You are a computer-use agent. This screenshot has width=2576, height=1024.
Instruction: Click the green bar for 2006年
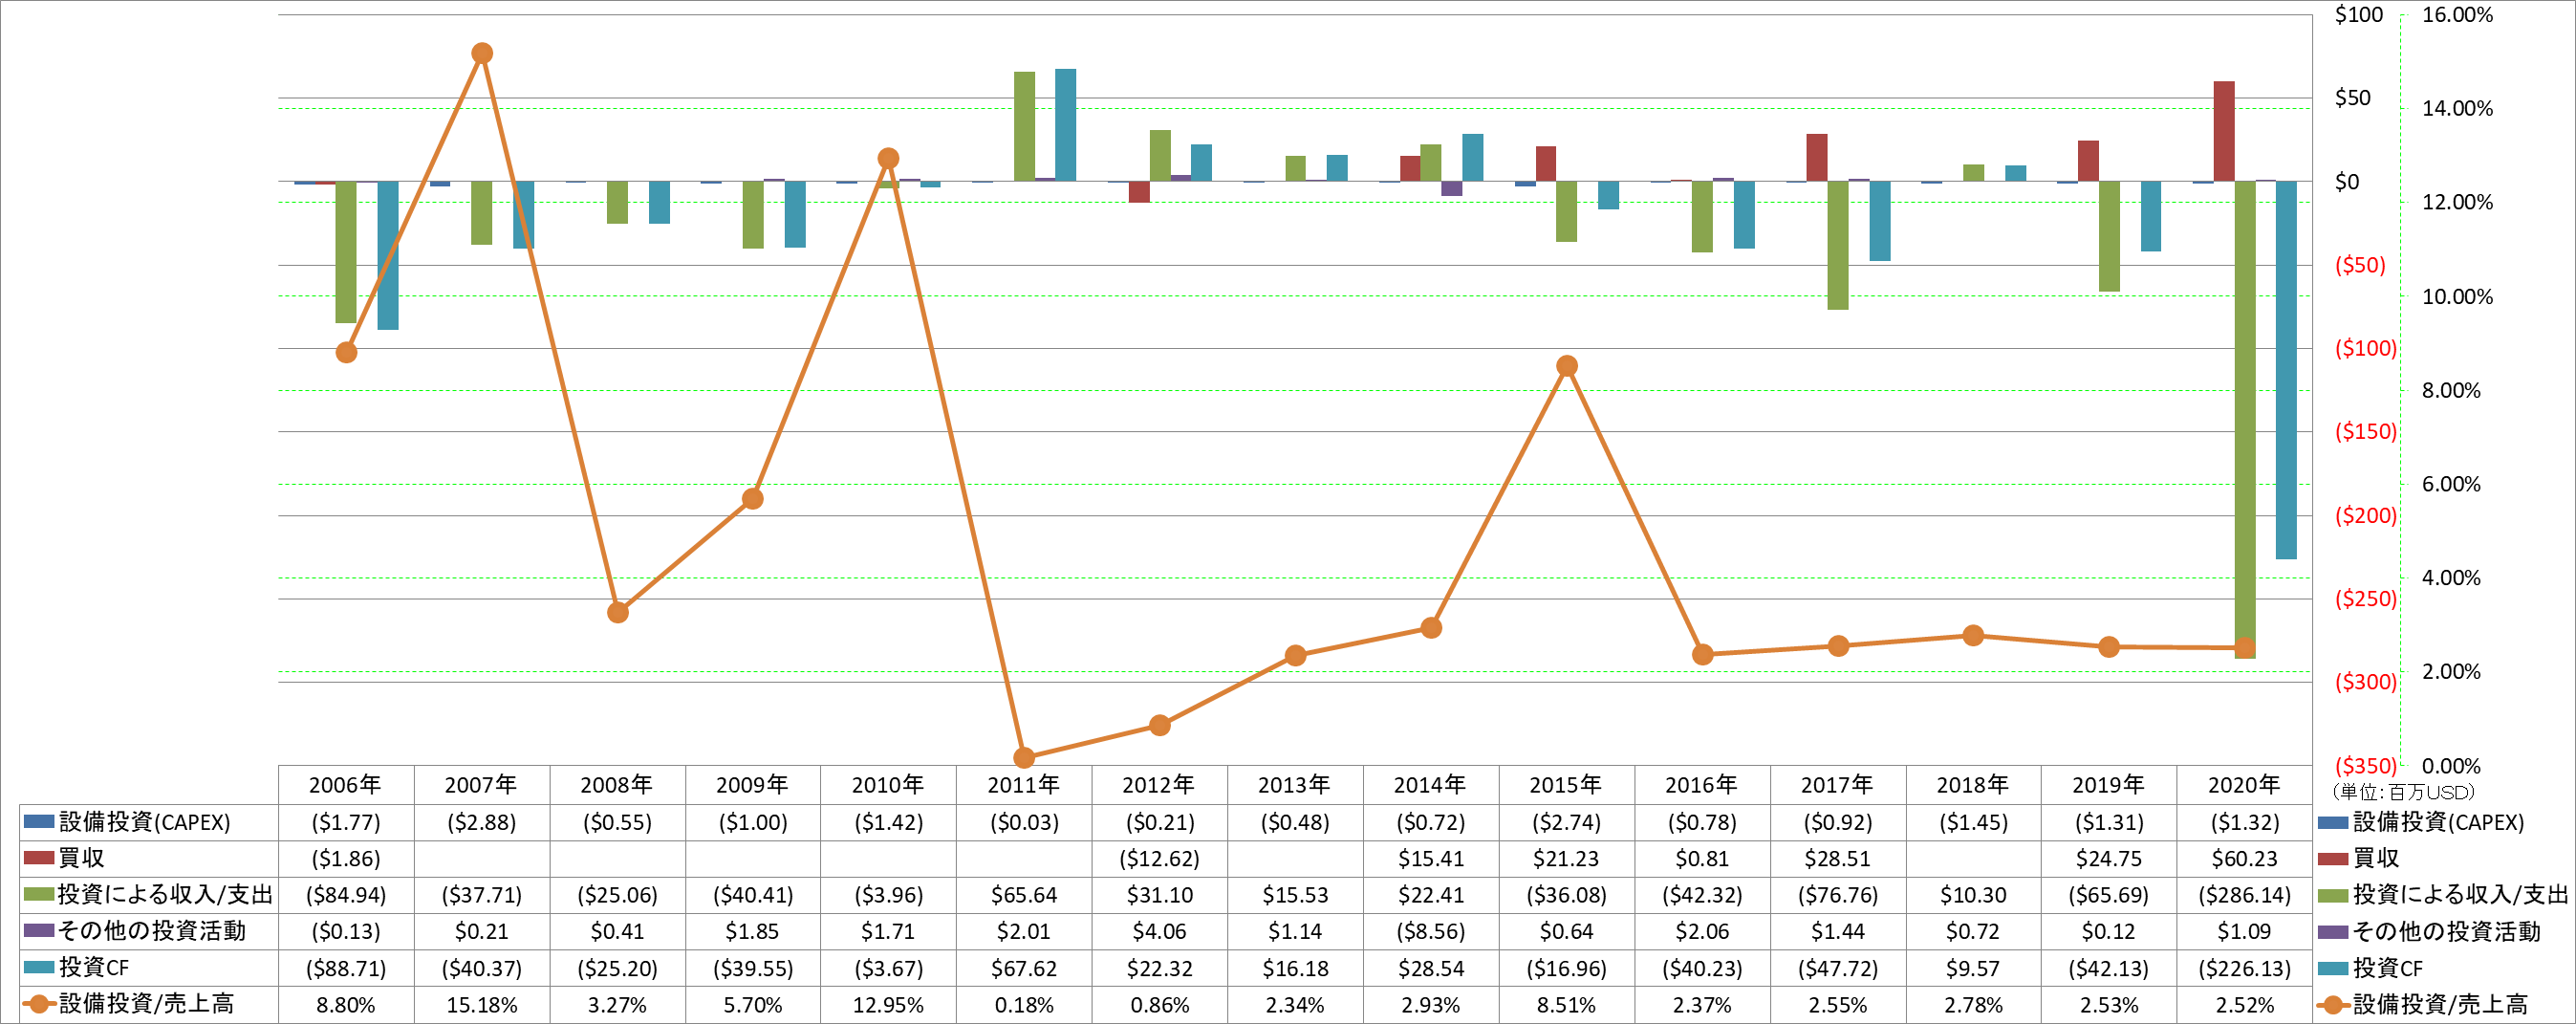pos(346,252)
